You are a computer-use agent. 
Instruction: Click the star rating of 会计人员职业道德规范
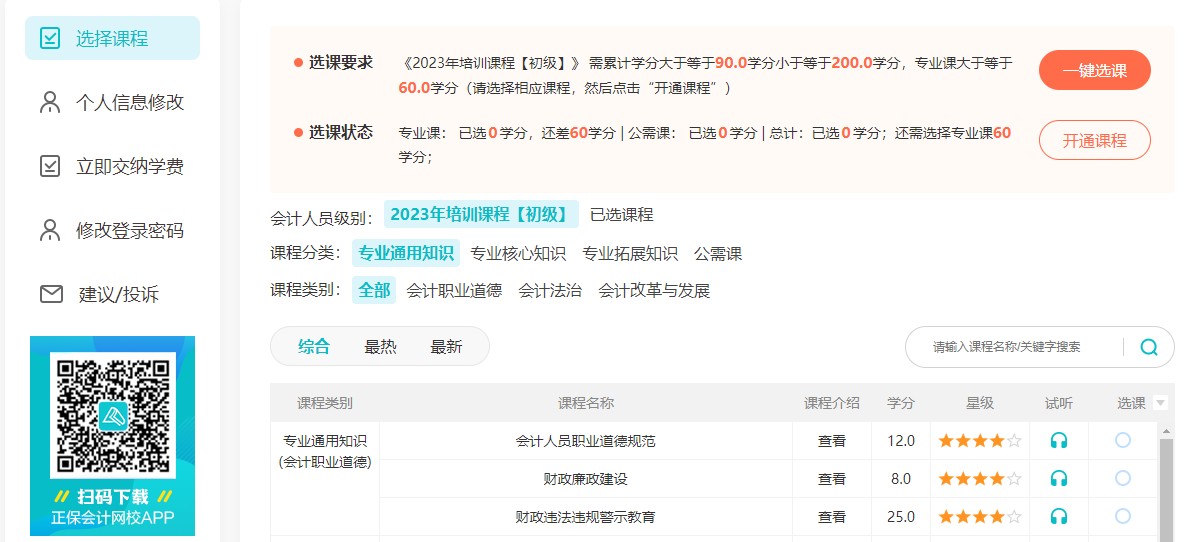[980, 440]
